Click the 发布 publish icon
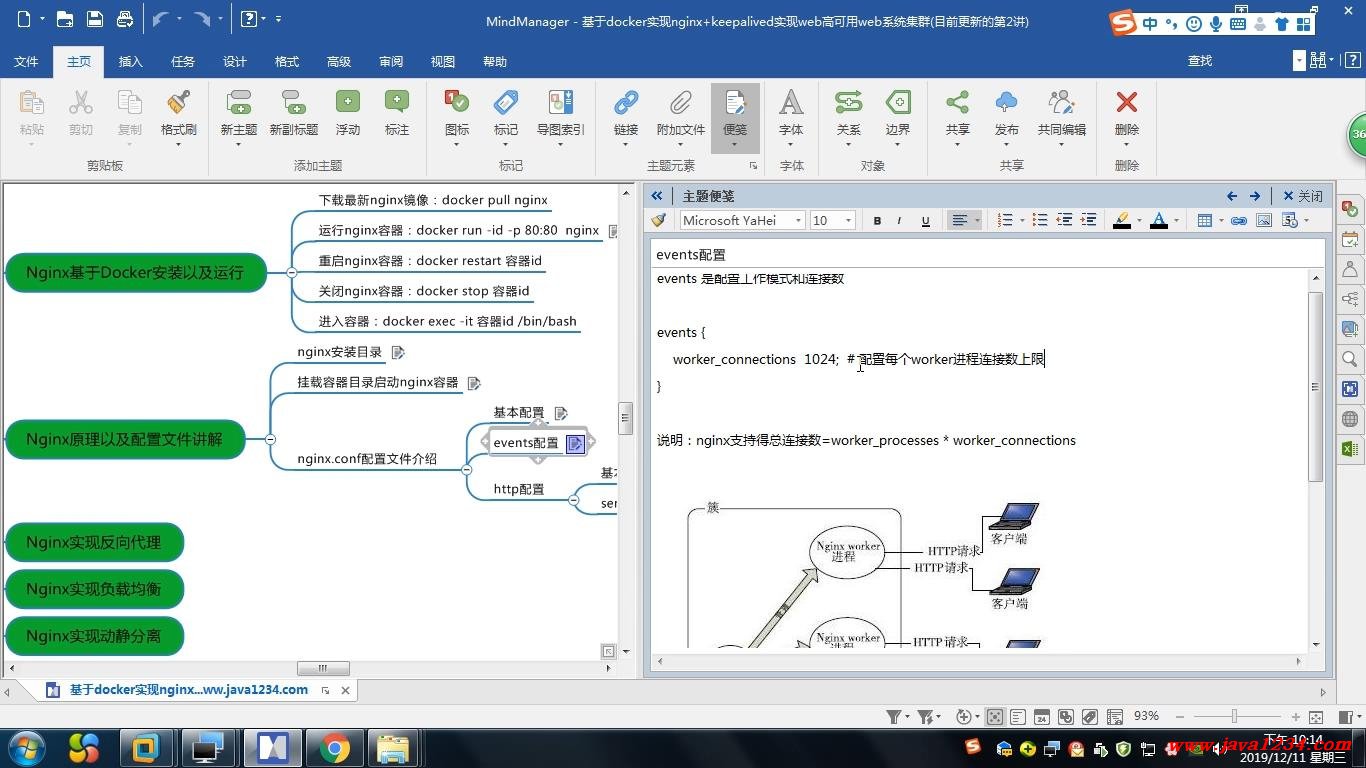This screenshot has height=768, width=1366. 1007,103
